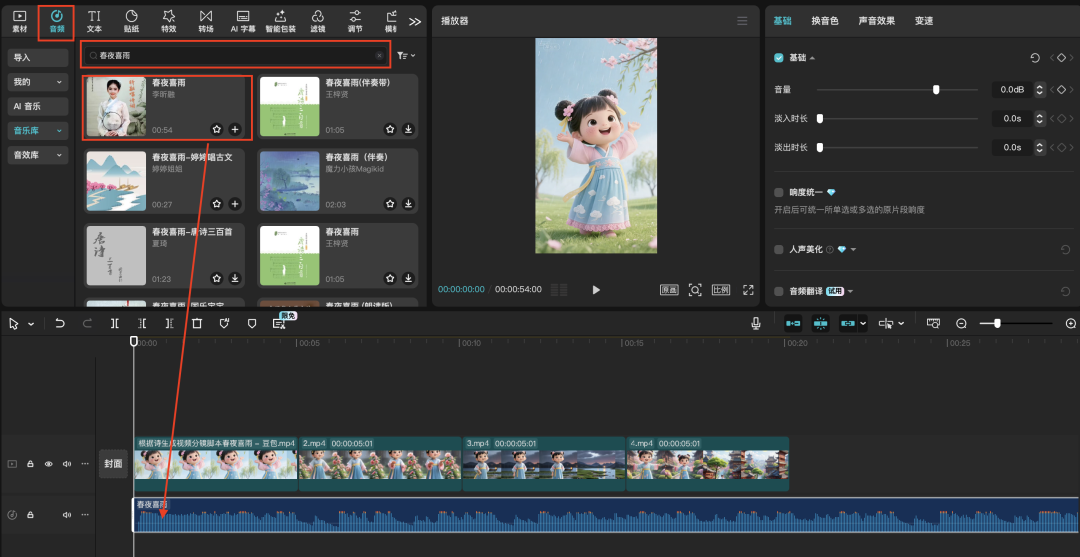
Task: Open the 转场 (transitions) panel
Action: point(206,20)
